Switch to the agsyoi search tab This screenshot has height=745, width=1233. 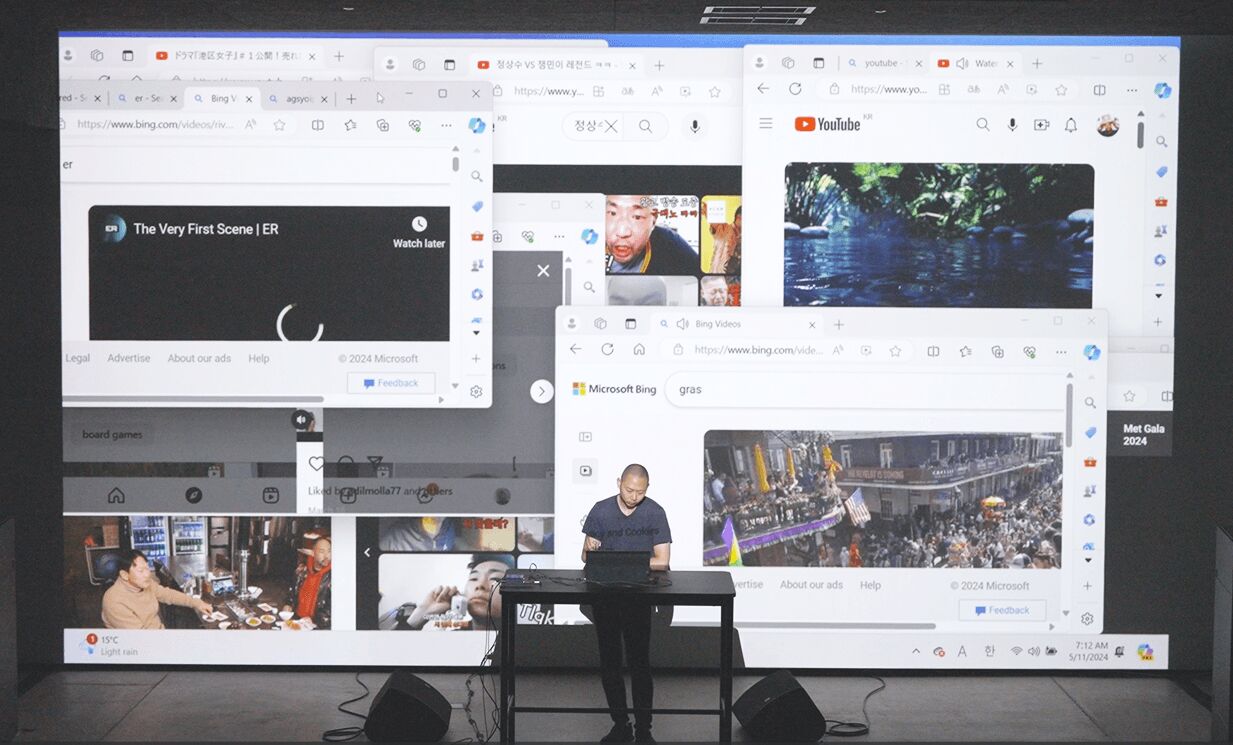[299, 99]
